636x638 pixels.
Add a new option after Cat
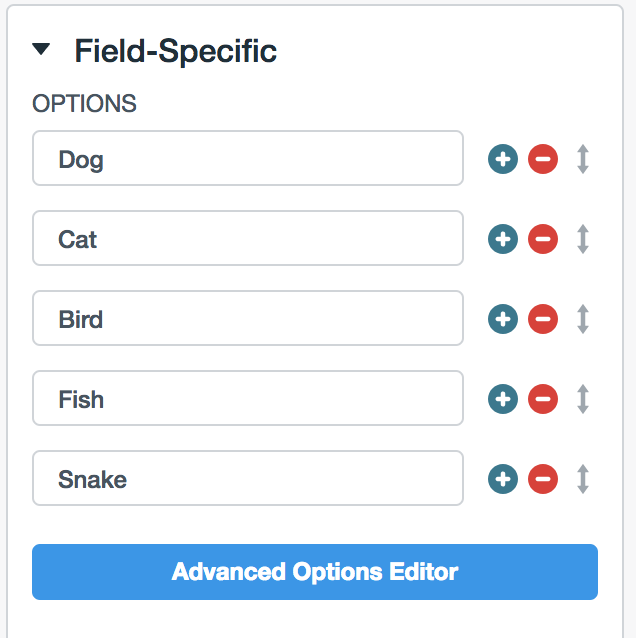(503, 239)
